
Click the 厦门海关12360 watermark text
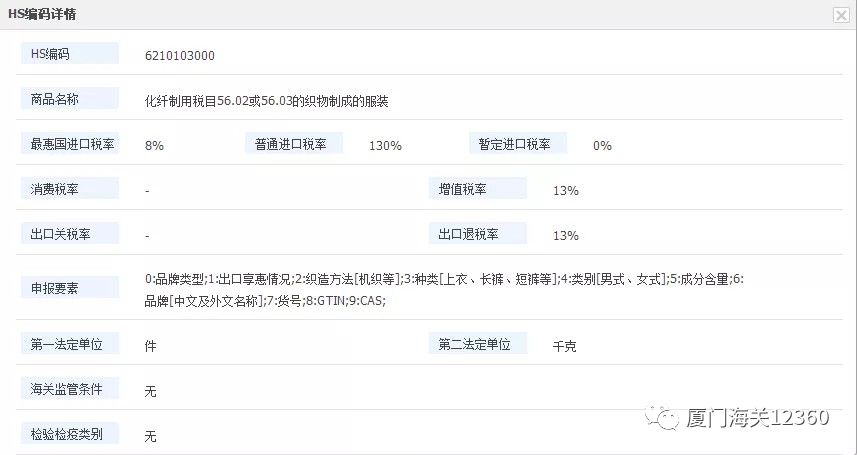click(x=757, y=418)
